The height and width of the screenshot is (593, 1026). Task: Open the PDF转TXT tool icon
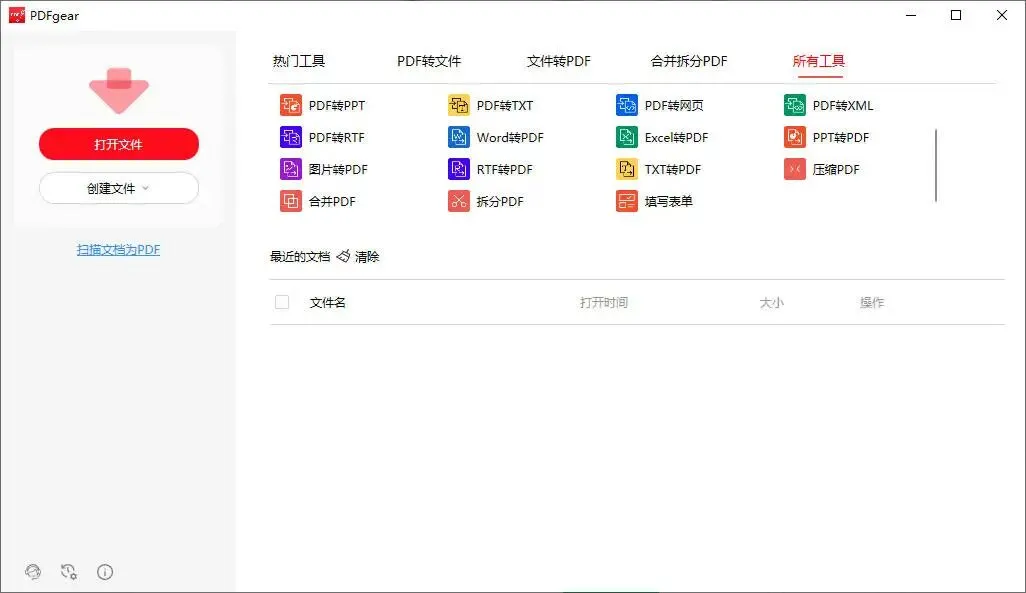tap(459, 105)
